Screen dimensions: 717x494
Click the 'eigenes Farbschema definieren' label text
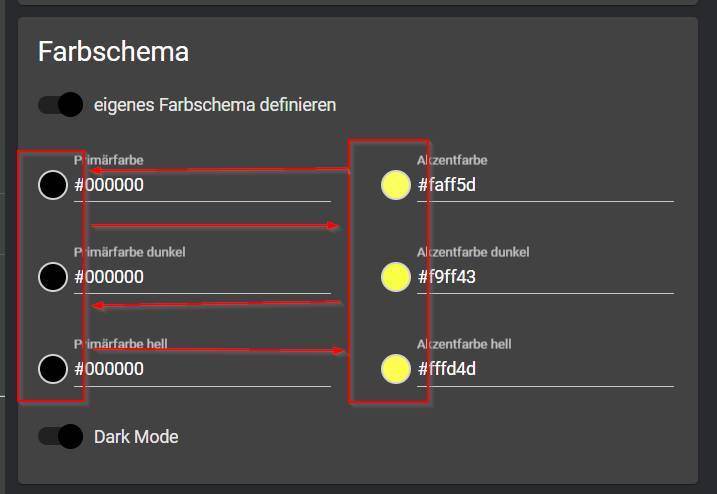[214, 104]
